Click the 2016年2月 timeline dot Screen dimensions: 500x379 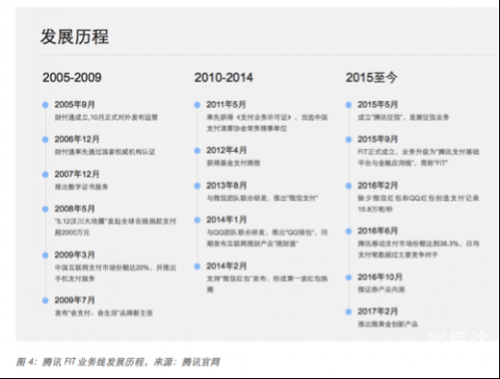(x=349, y=186)
